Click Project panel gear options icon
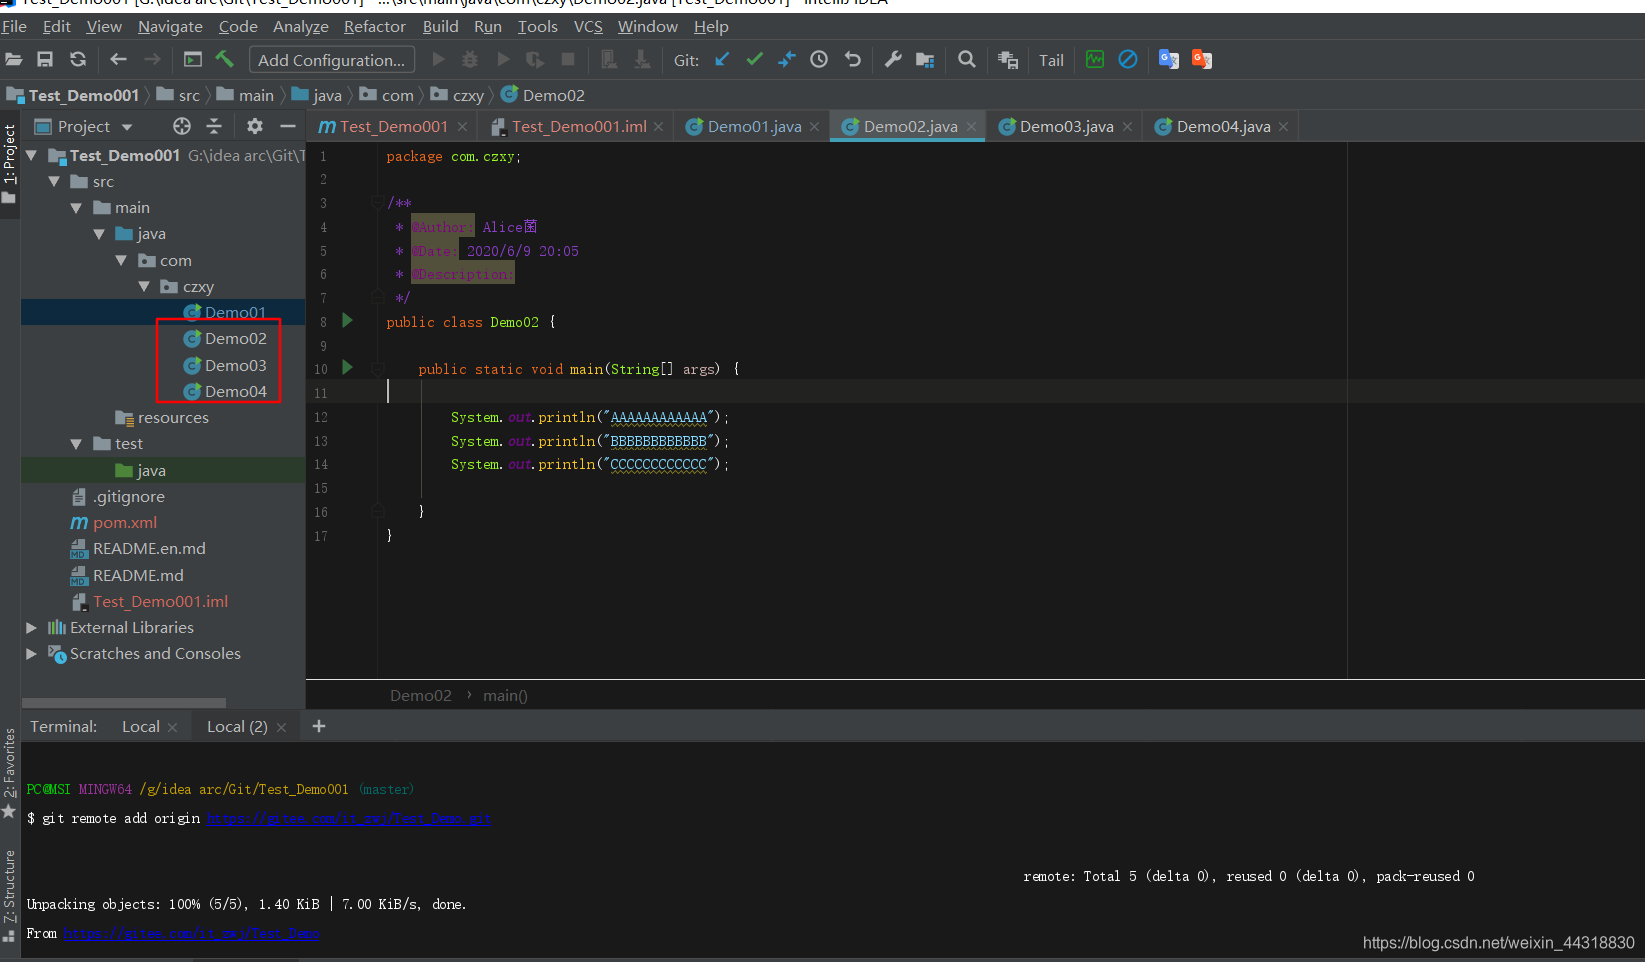 pos(255,126)
